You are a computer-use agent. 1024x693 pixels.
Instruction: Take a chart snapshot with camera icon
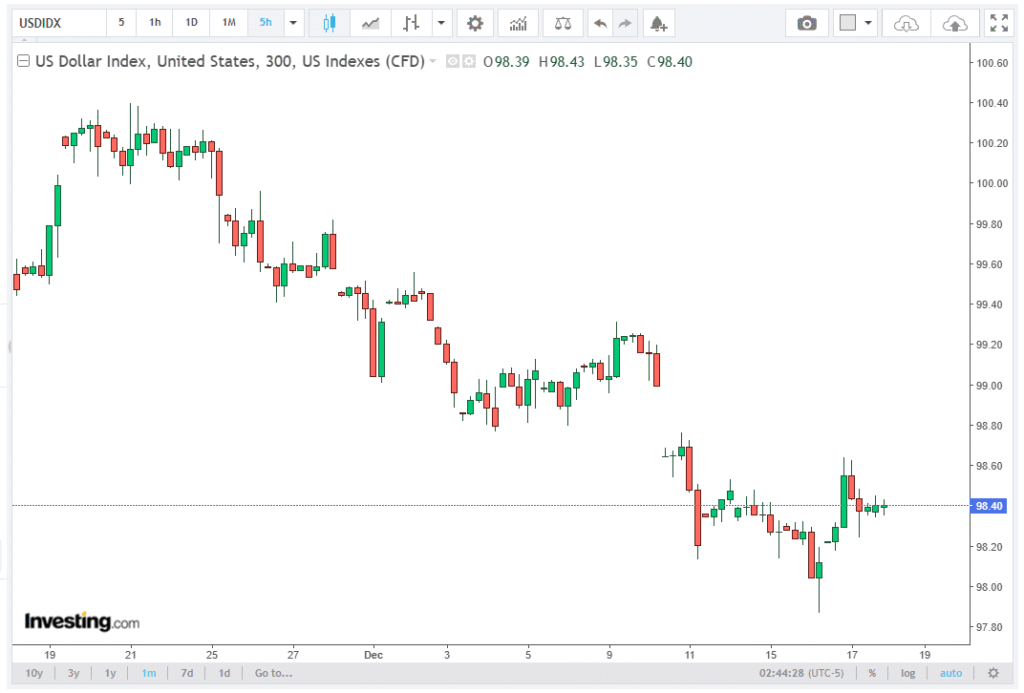(x=806, y=23)
